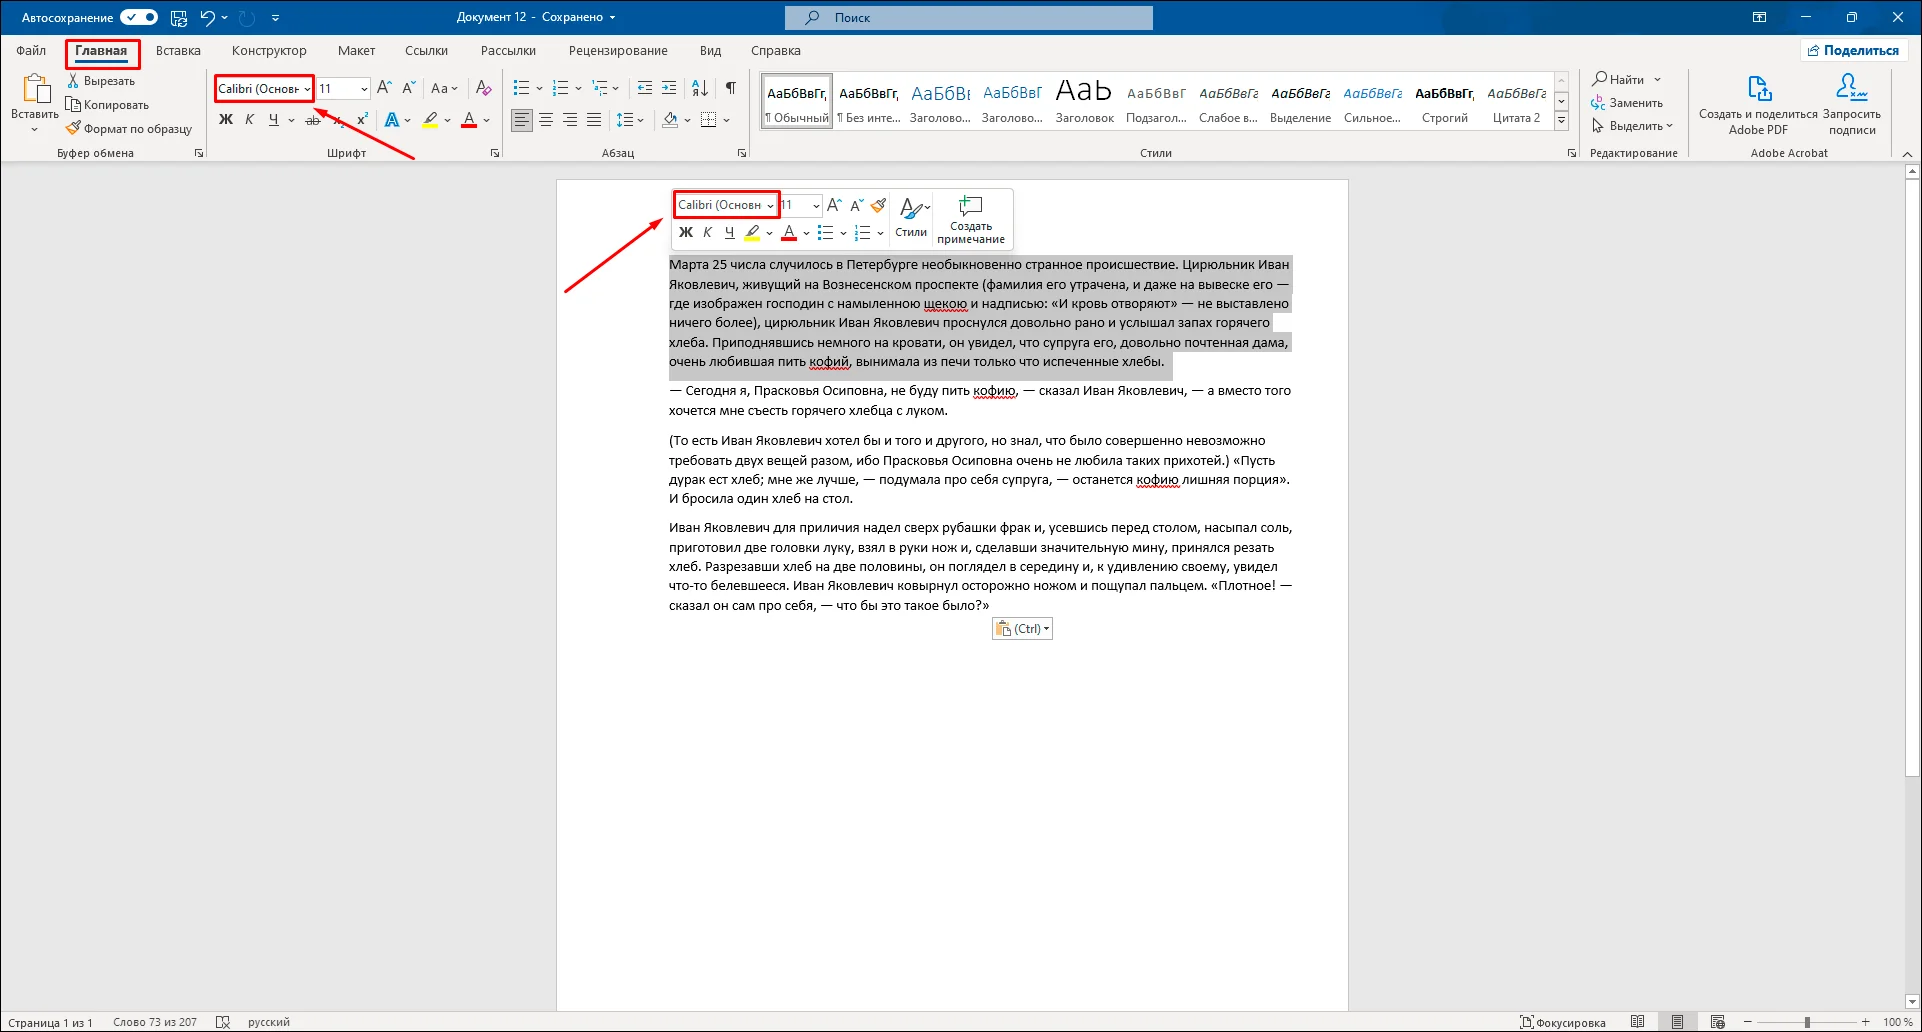This screenshot has width=1922, height=1032.
Task: Decrease indent in ribbon
Action: point(645,88)
